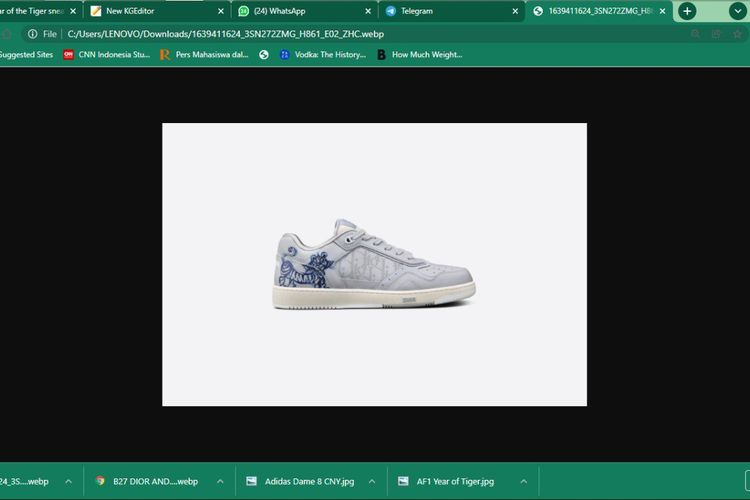The width and height of the screenshot is (750, 500).
Task: Open a new tab with plus button
Action: 687,11
